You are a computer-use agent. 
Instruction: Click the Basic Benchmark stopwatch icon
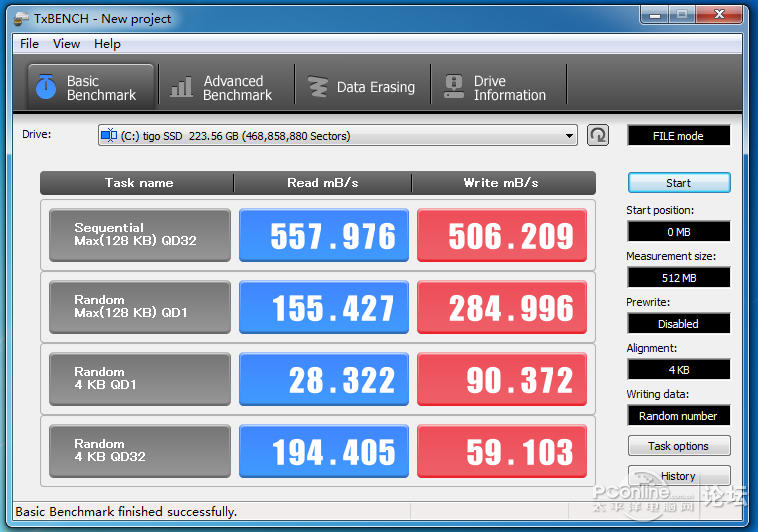pos(45,88)
